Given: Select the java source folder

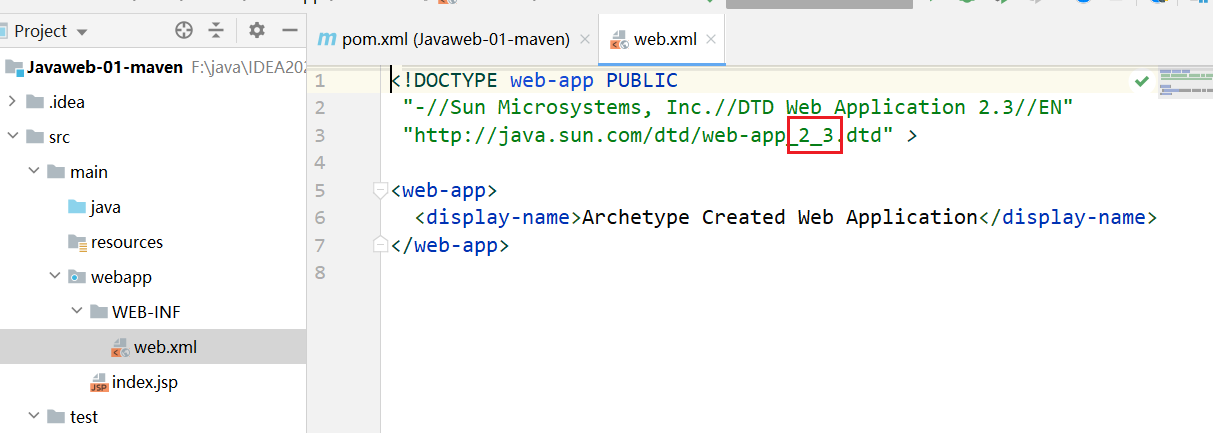Looking at the screenshot, I should (x=105, y=207).
